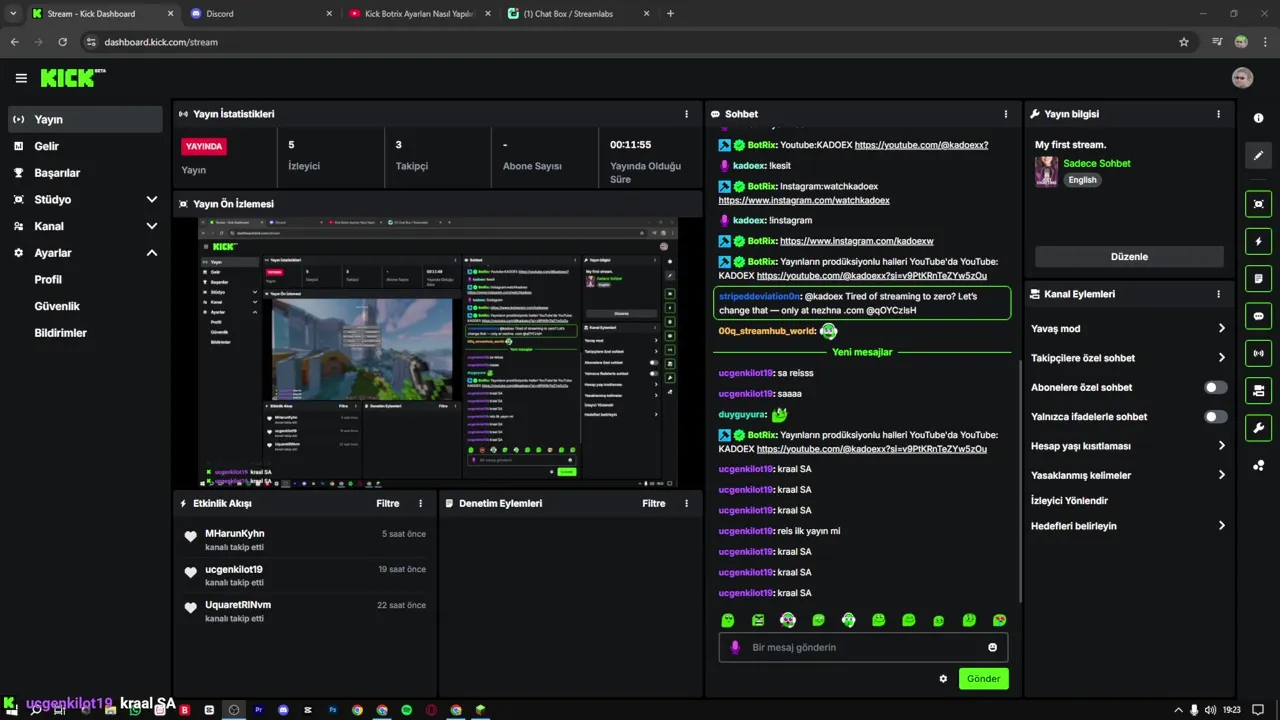
Task: Click the three-dots cluster icon in right sidebar
Action: click(1258, 465)
